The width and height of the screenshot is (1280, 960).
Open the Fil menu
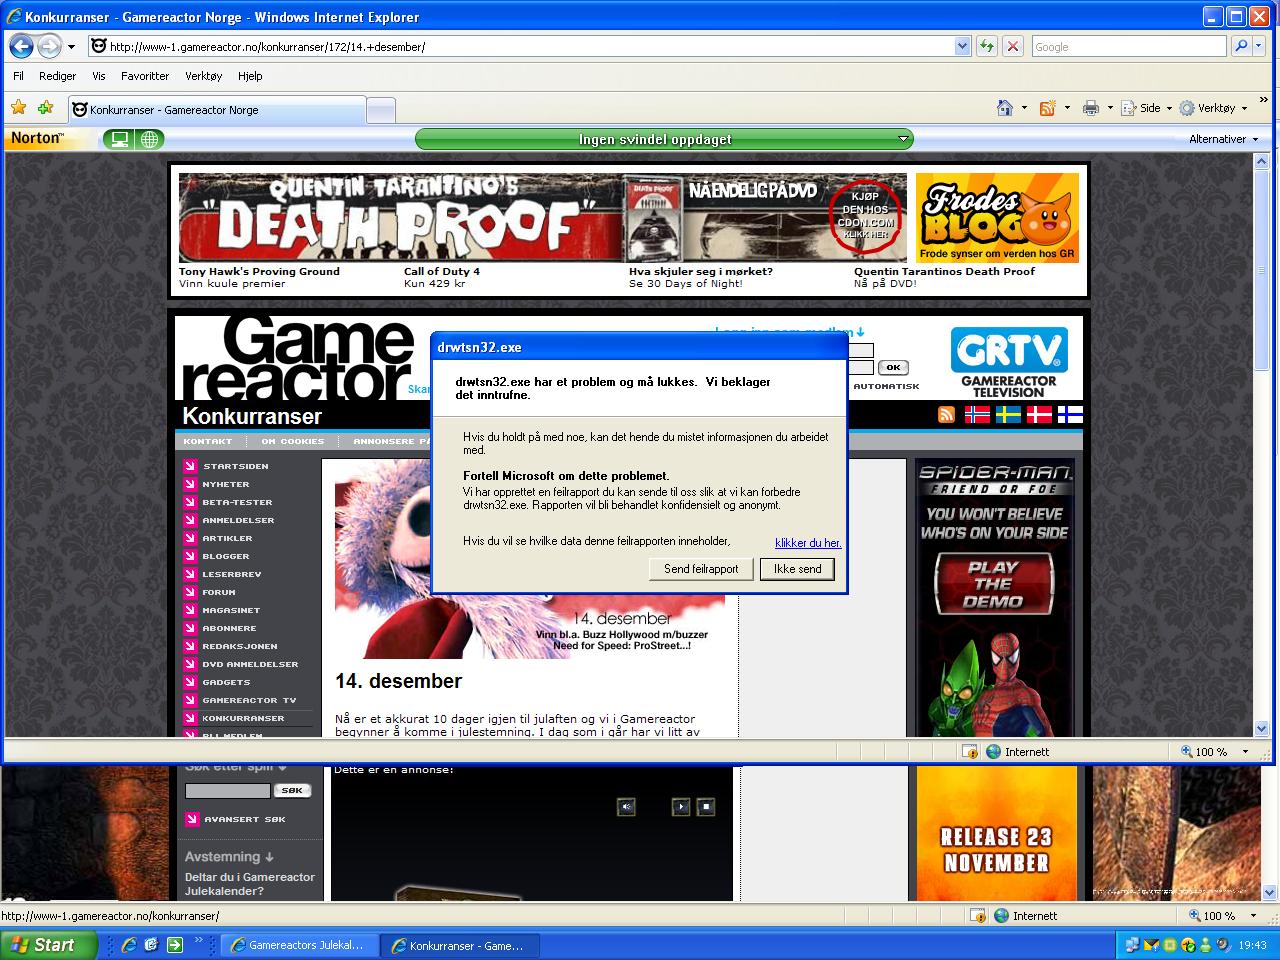pos(18,76)
